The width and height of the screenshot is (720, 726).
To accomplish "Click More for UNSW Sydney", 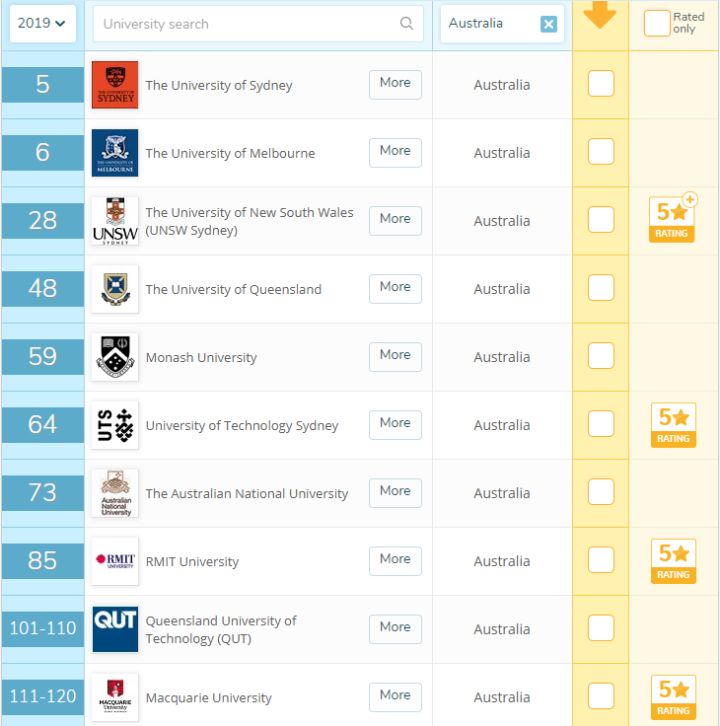I will [395, 220].
